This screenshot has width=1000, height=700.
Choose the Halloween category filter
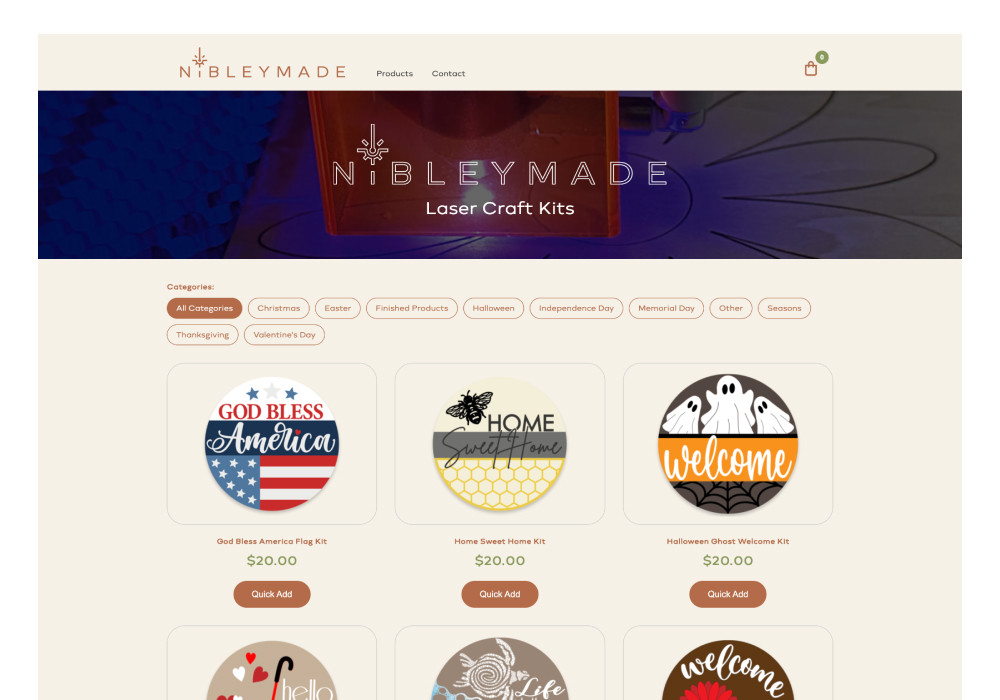(494, 308)
